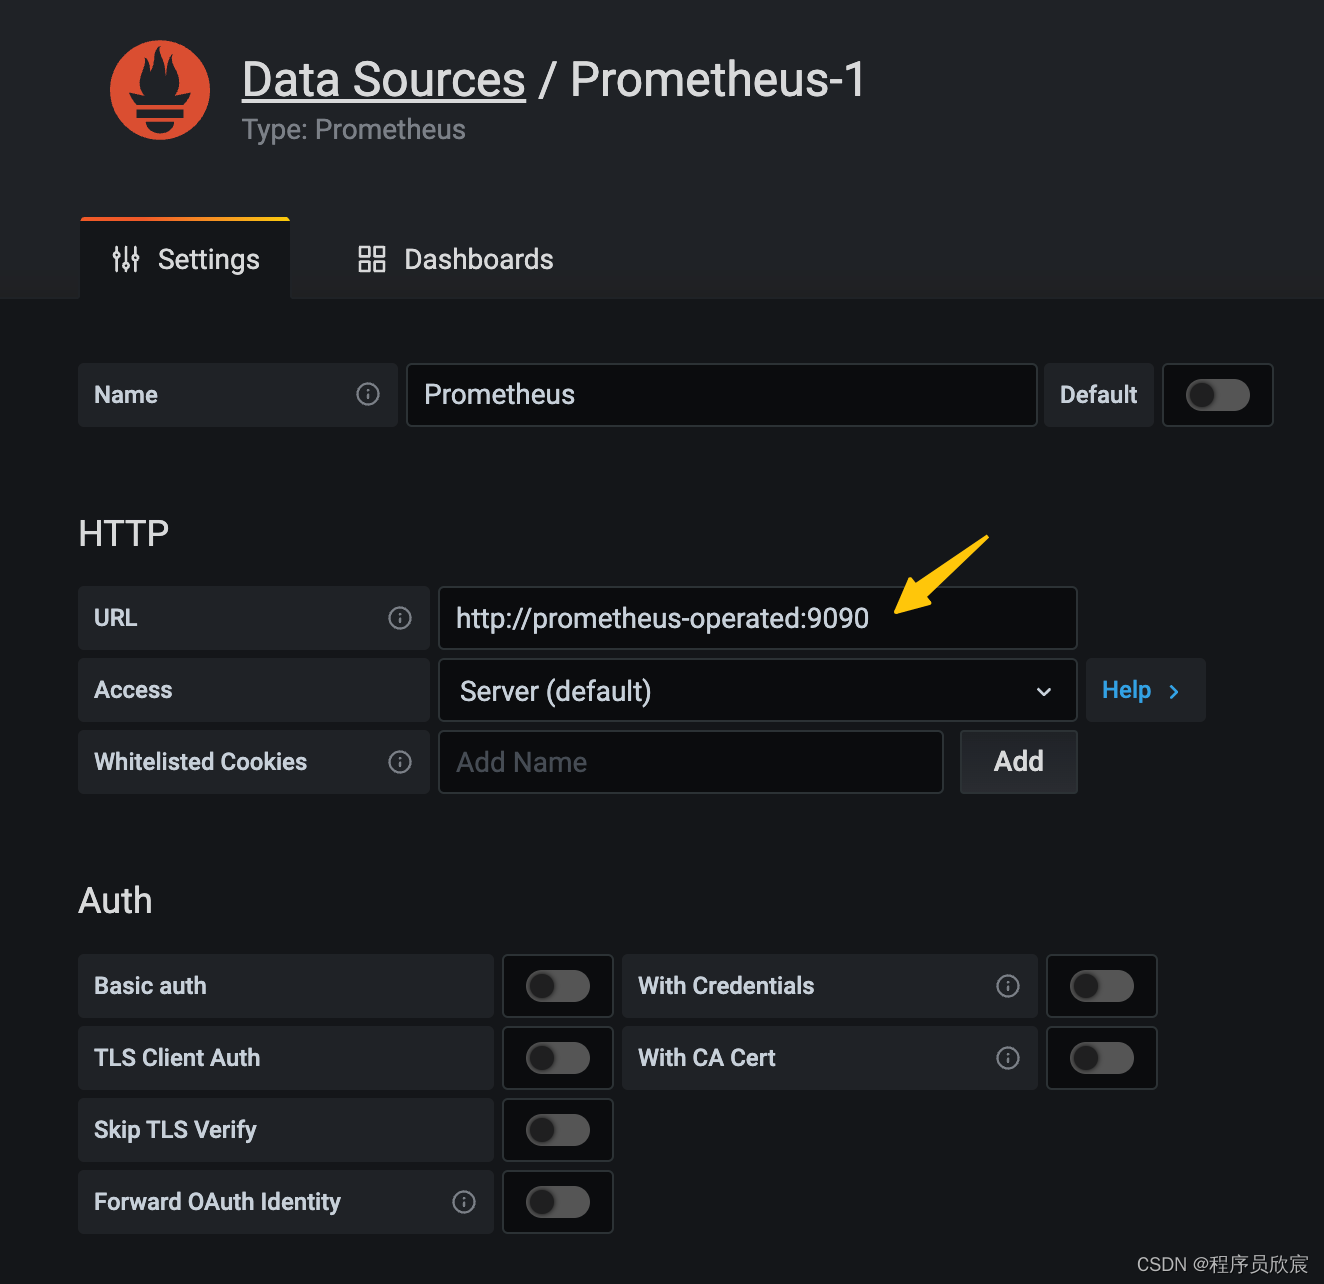The height and width of the screenshot is (1284, 1324).
Task: Turn on Skip TLS Verify switch
Action: click(558, 1130)
